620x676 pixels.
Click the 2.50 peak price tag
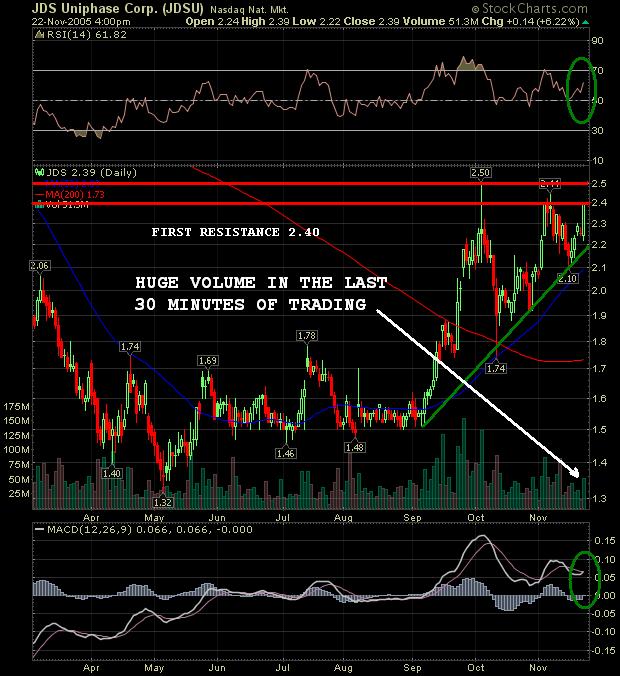click(x=480, y=173)
